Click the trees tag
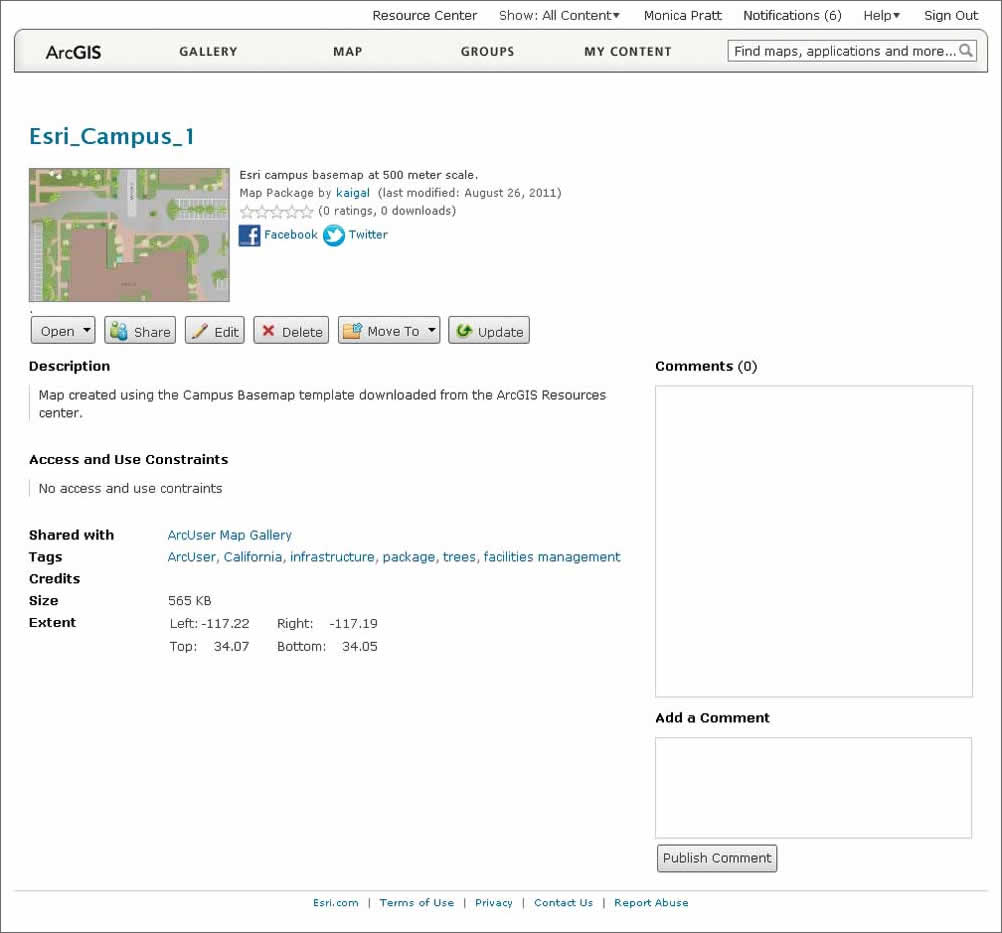1002x933 pixels. coord(459,557)
